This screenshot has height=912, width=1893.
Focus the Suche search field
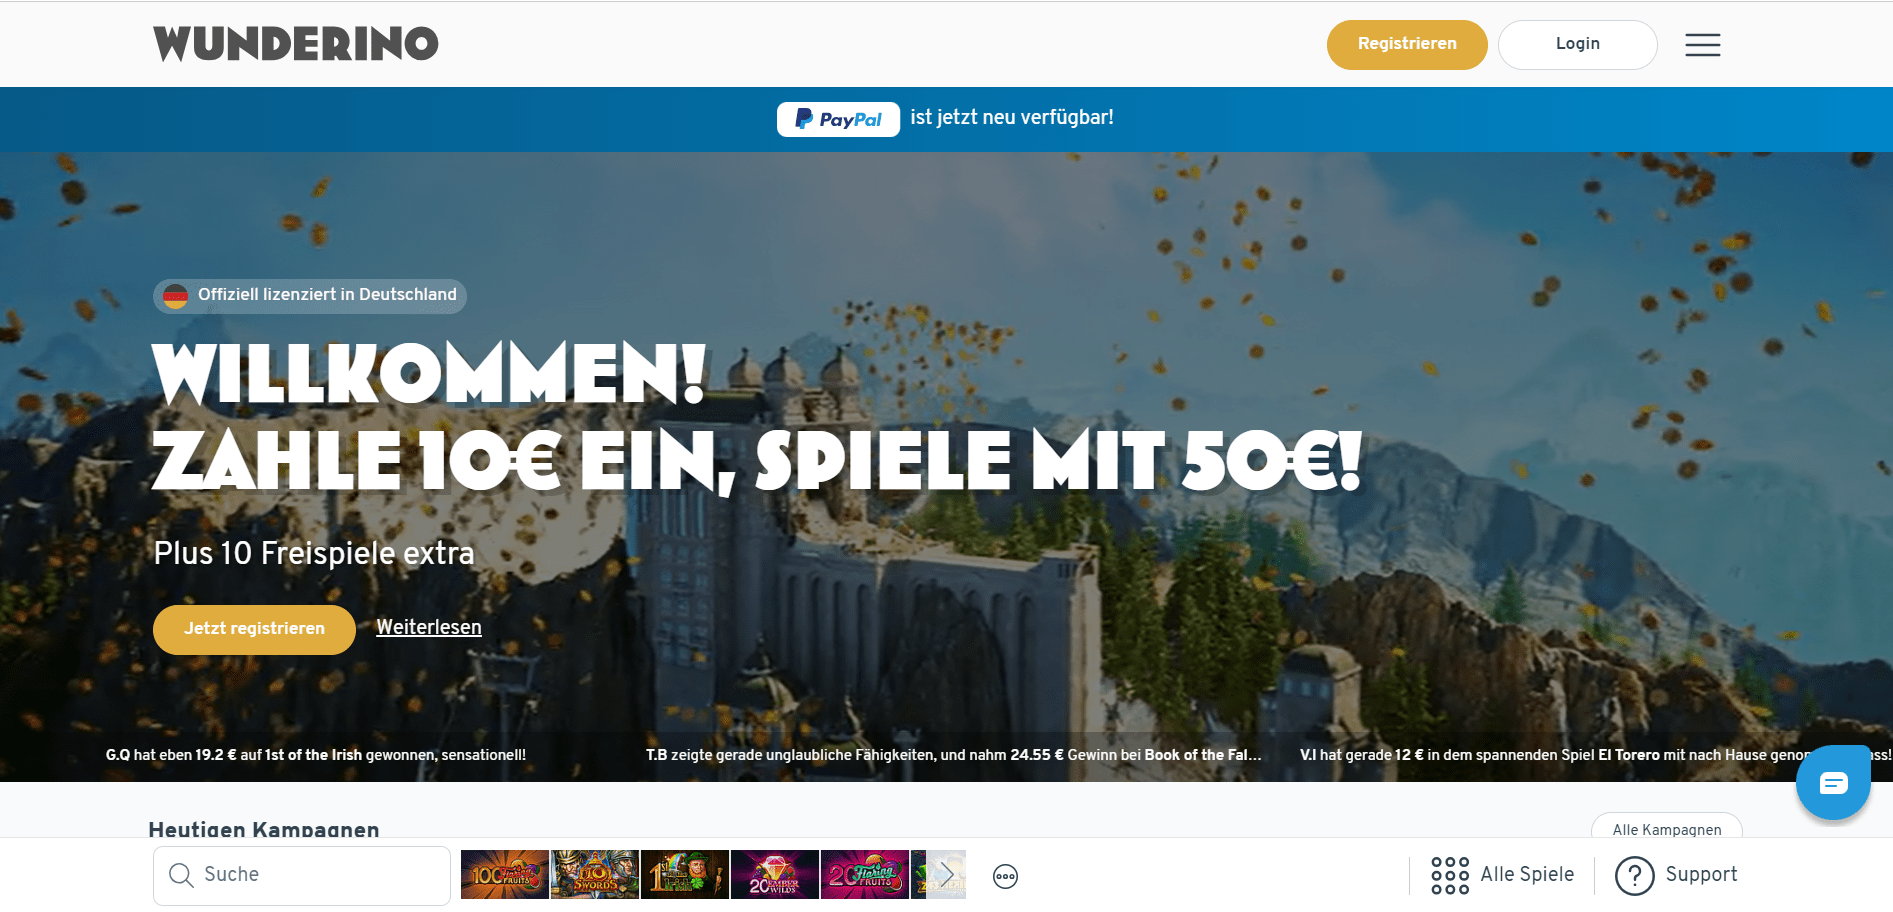click(301, 875)
